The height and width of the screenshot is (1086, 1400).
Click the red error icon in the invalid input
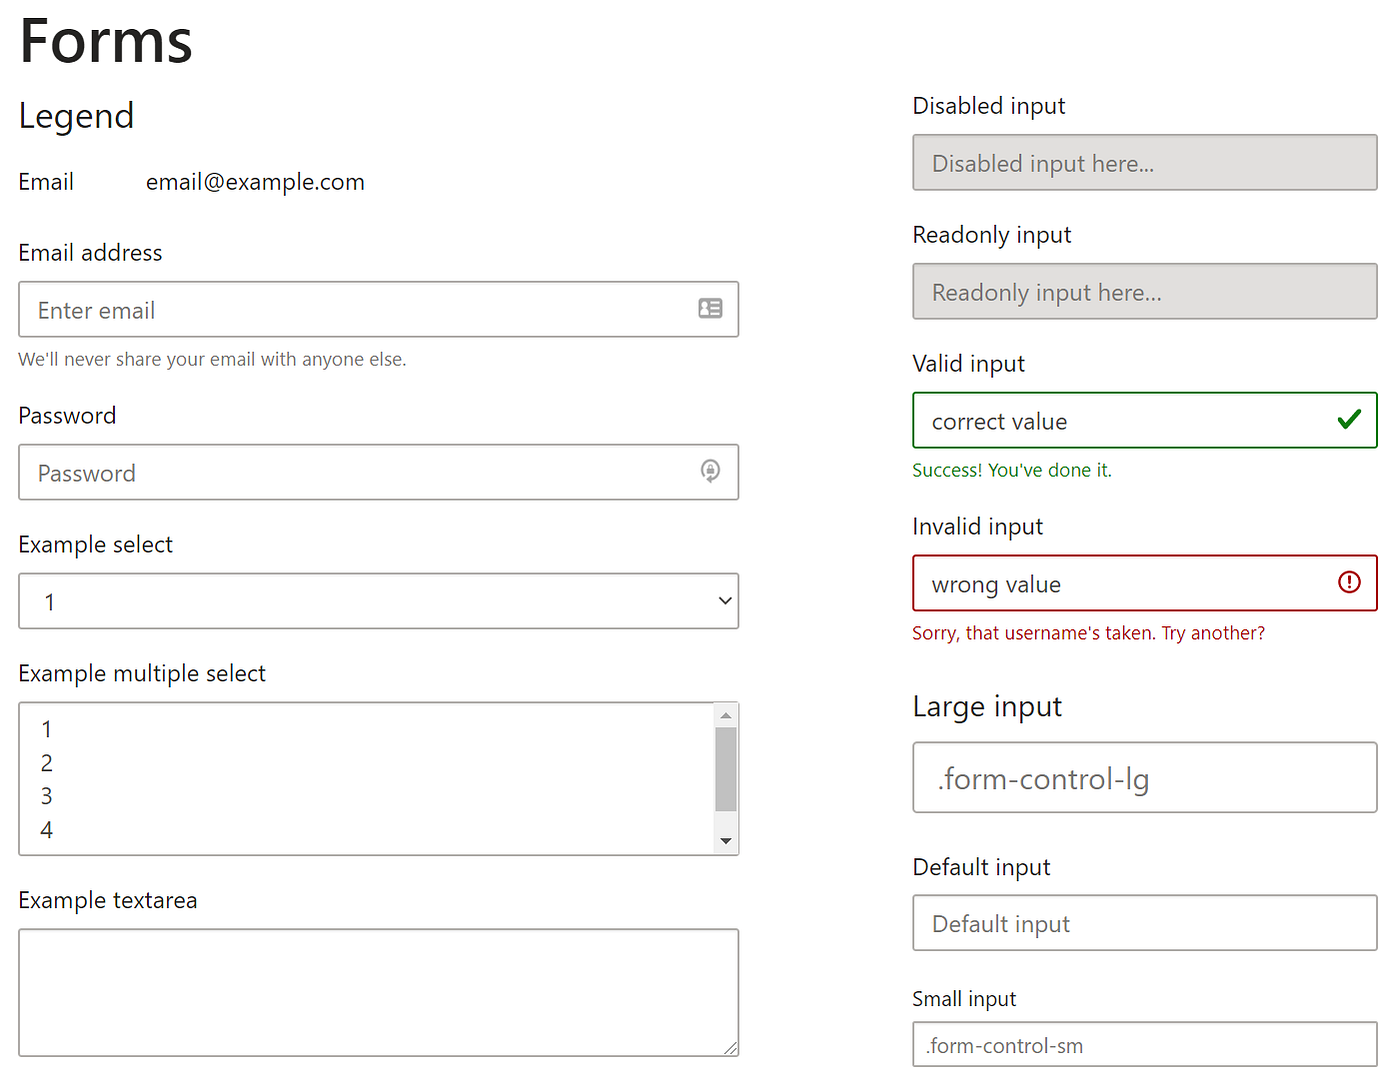[1348, 582]
